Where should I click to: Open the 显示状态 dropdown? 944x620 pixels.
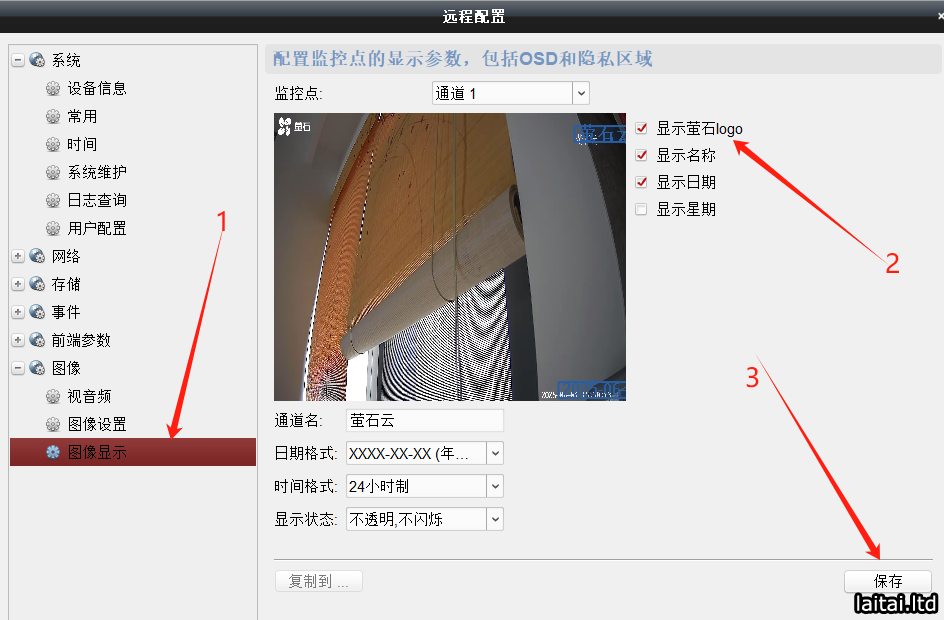pos(424,519)
